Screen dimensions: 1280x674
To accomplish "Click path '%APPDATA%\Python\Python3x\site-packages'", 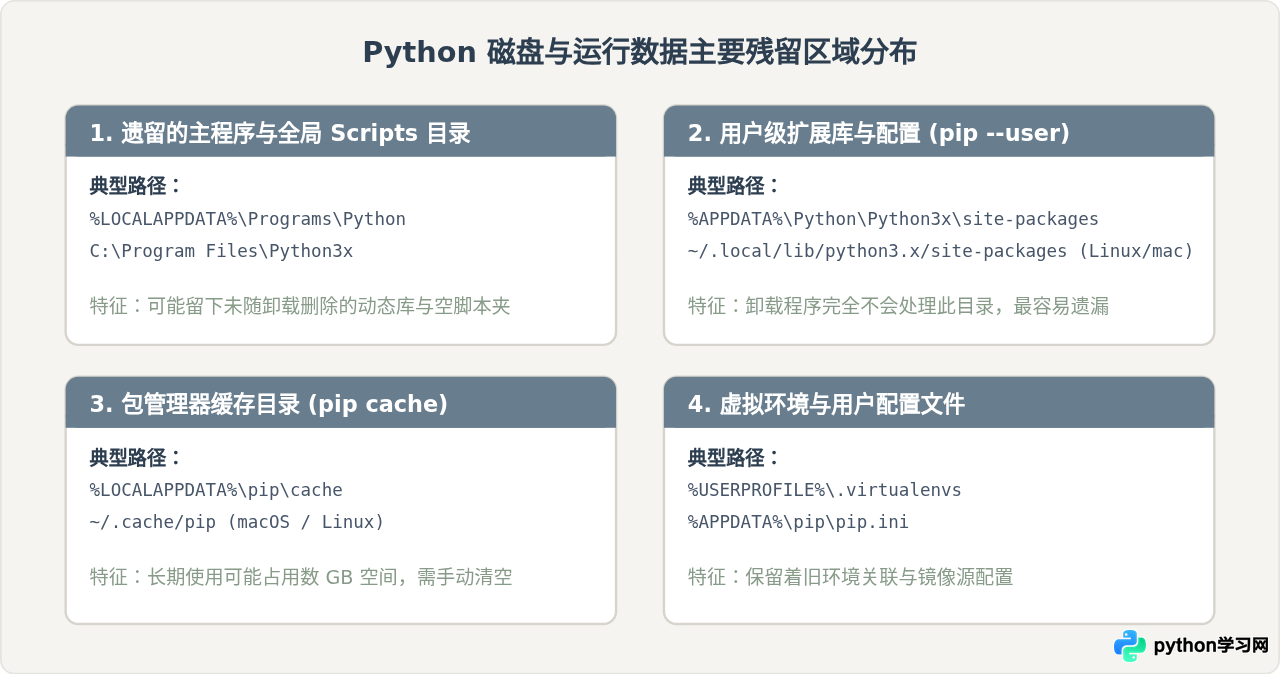I will coord(893,219).
